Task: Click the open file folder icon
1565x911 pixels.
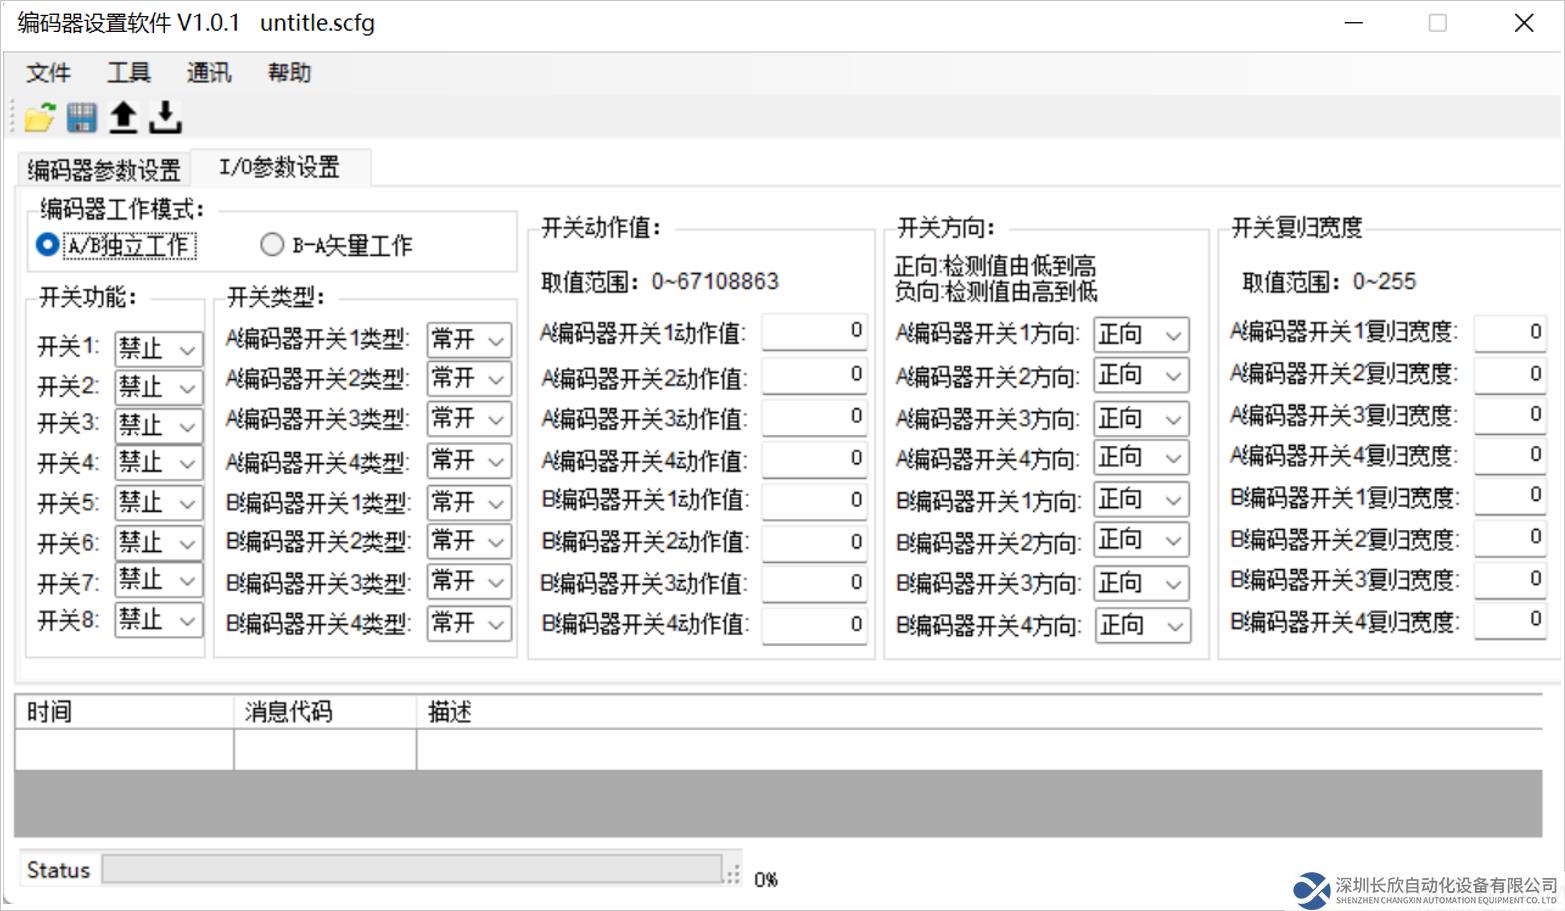Action: (x=40, y=118)
